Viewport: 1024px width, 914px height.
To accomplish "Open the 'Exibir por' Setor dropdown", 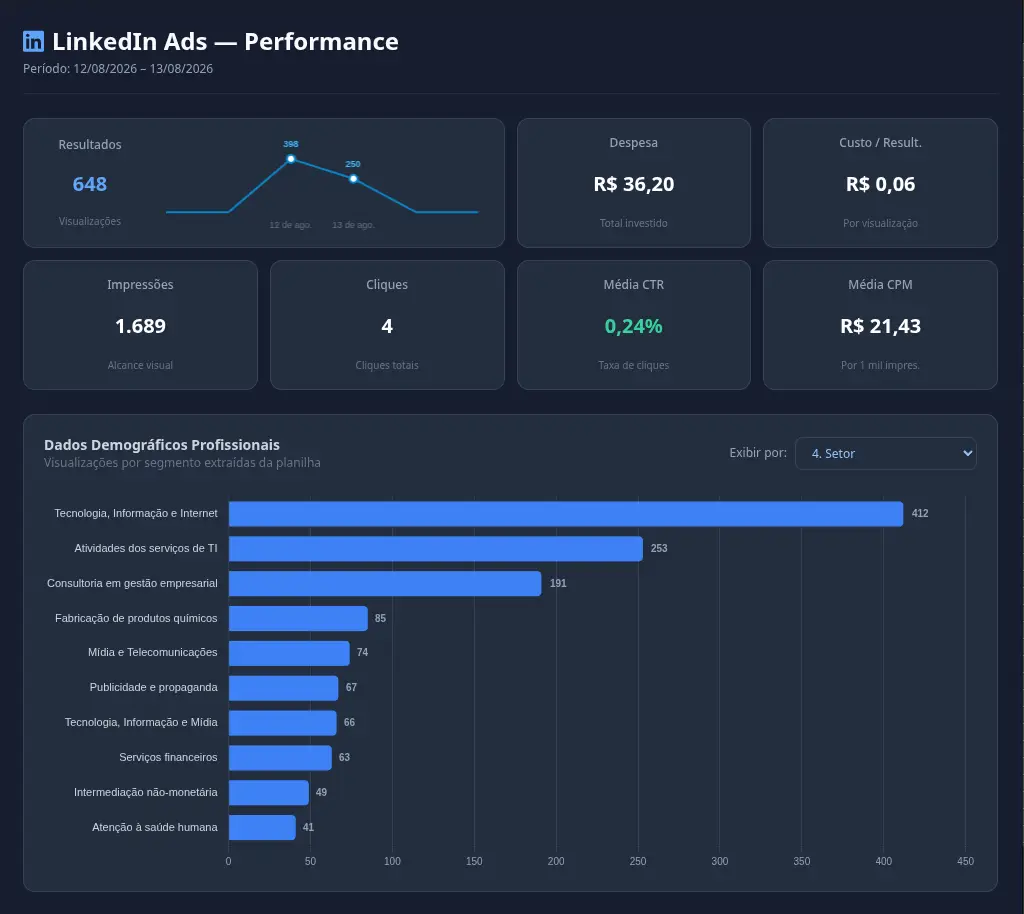I will tap(885, 453).
